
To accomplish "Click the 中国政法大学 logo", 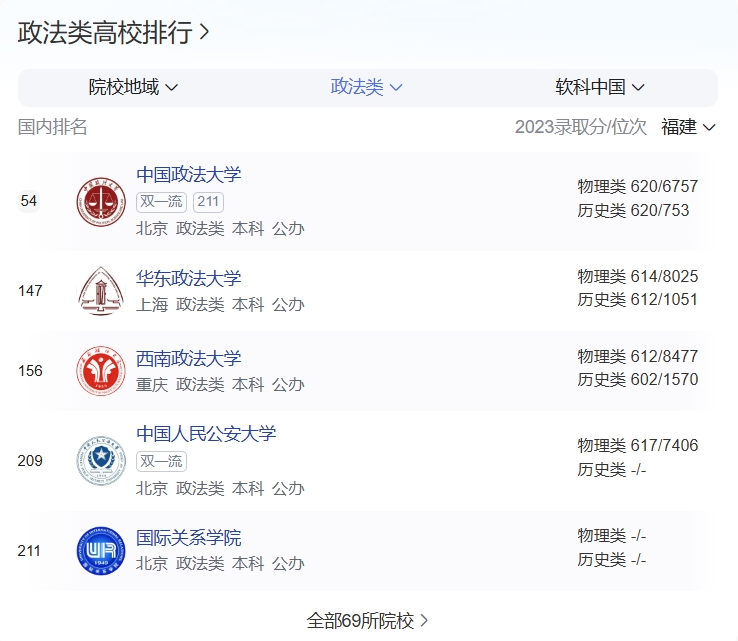I will click(x=101, y=202).
